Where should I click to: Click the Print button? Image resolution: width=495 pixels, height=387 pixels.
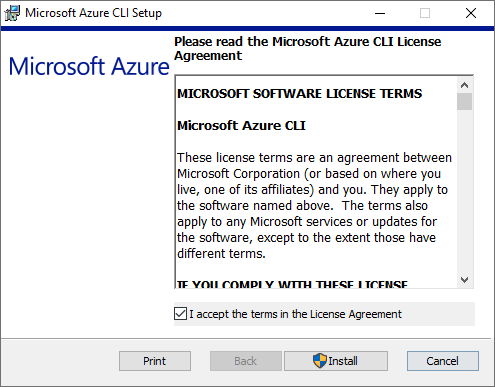[155, 361]
